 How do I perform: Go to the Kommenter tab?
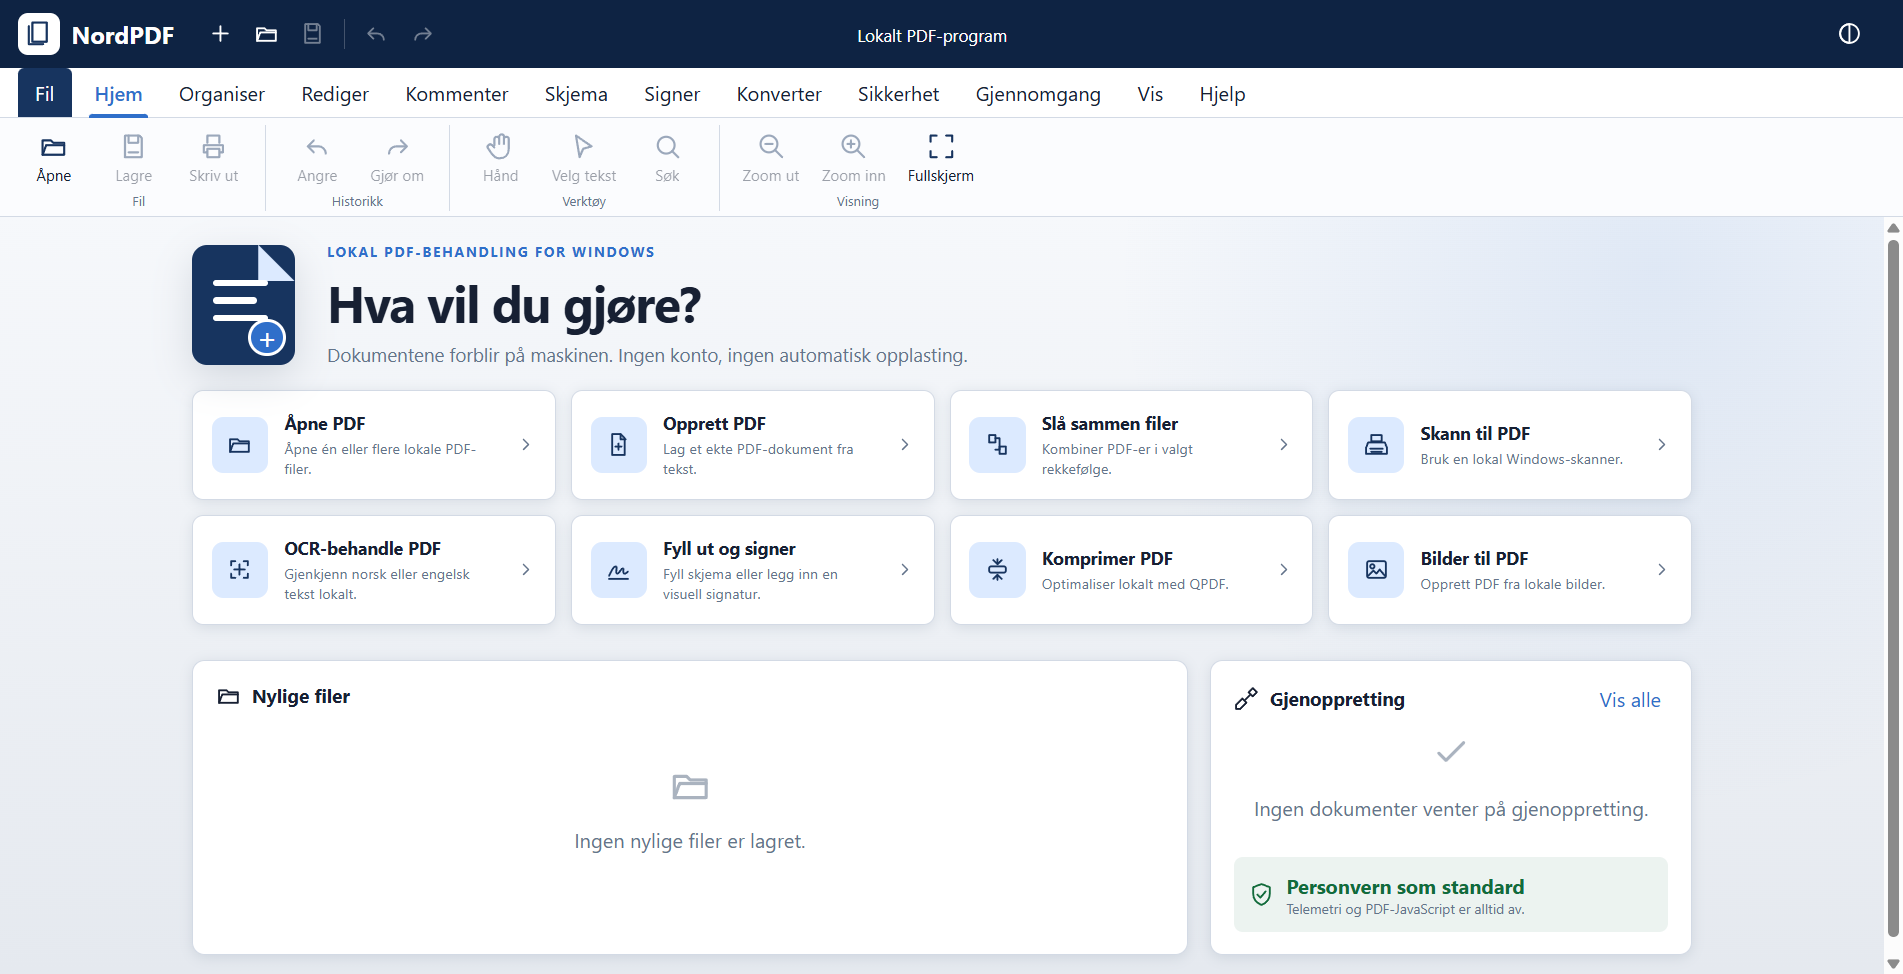pyautogui.click(x=457, y=93)
